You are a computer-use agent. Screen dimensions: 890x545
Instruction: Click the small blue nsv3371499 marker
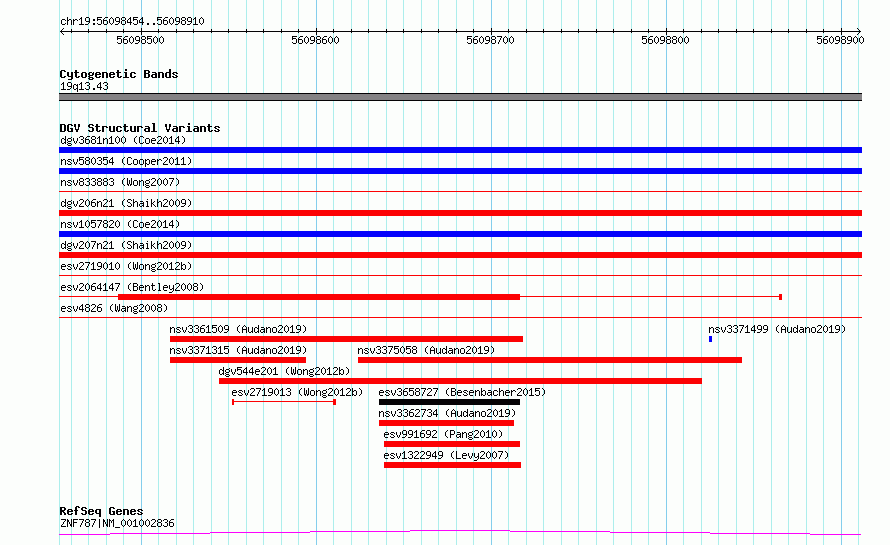(710, 339)
